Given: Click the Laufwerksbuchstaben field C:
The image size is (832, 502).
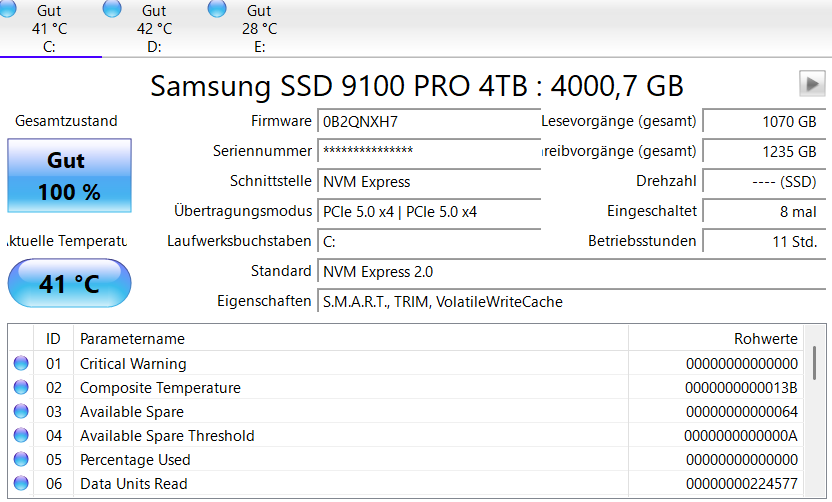Looking at the screenshot, I should pyautogui.click(x=429, y=241).
